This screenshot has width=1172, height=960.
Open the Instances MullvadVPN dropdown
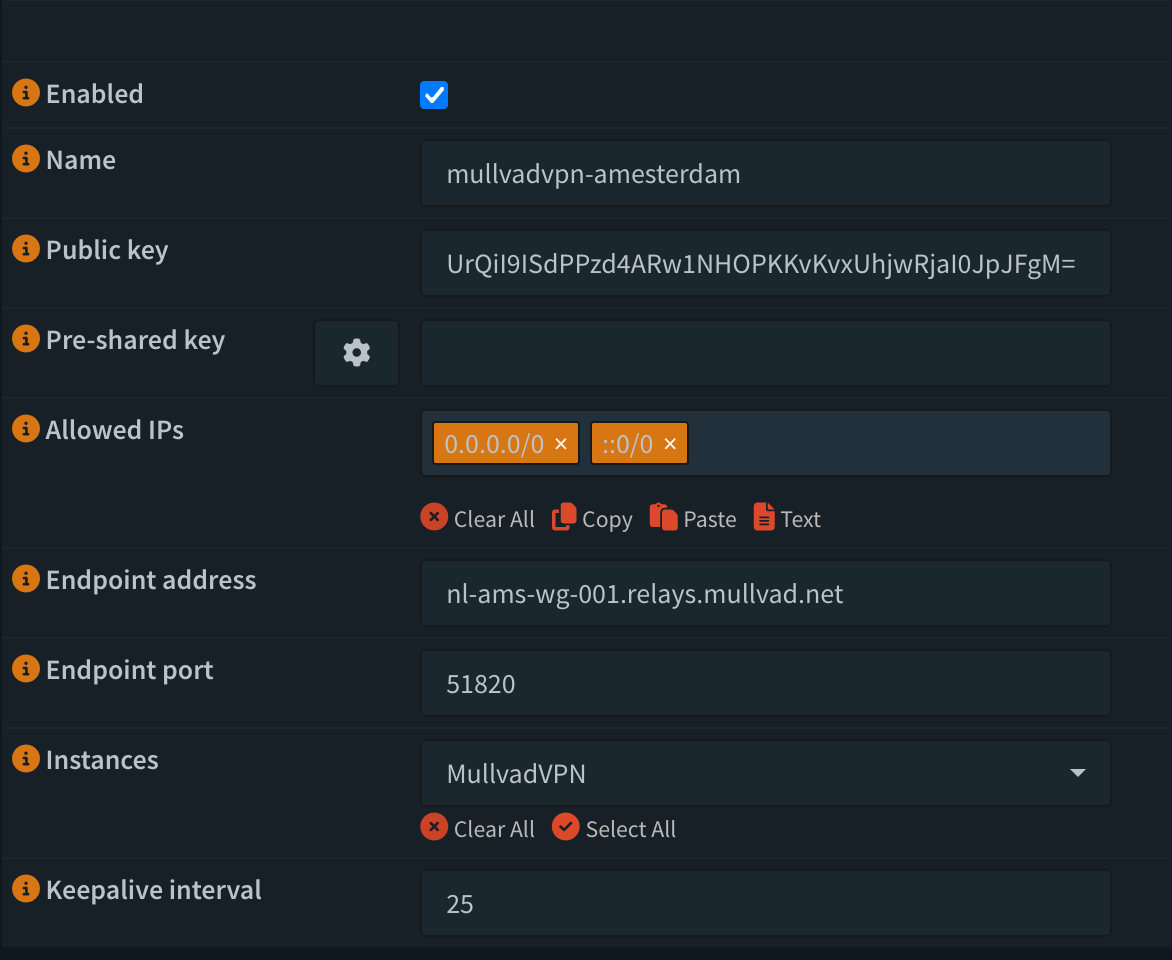click(765, 773)
